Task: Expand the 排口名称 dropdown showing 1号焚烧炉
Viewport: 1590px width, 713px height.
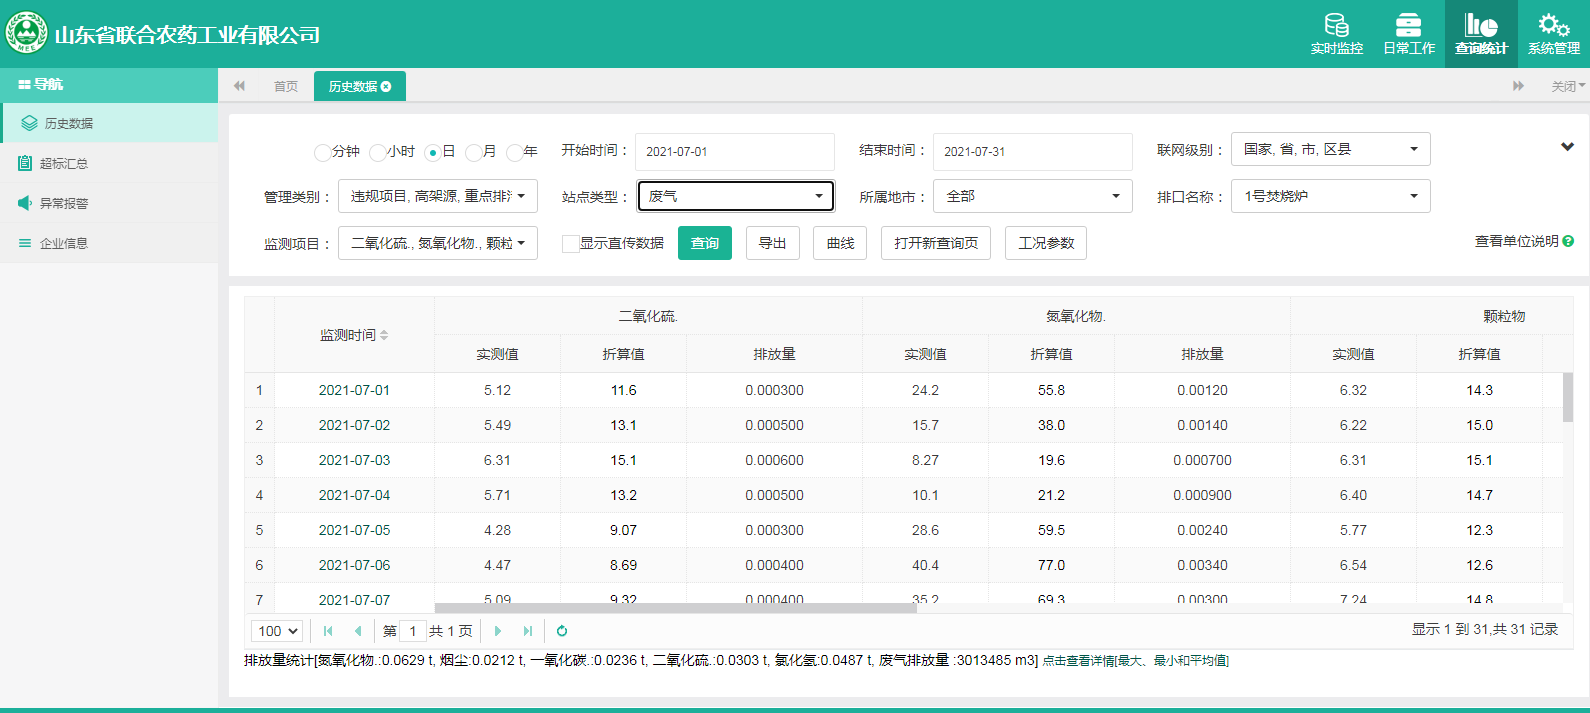Action: point(1330,196)
